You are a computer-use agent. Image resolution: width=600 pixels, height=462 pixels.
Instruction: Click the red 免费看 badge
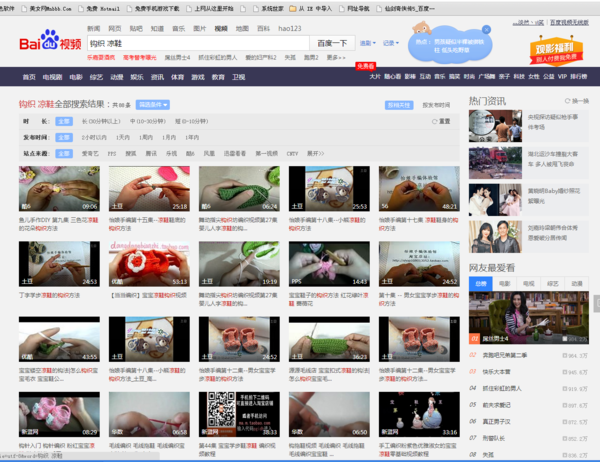pyautogui.click(x=365, y=66)
